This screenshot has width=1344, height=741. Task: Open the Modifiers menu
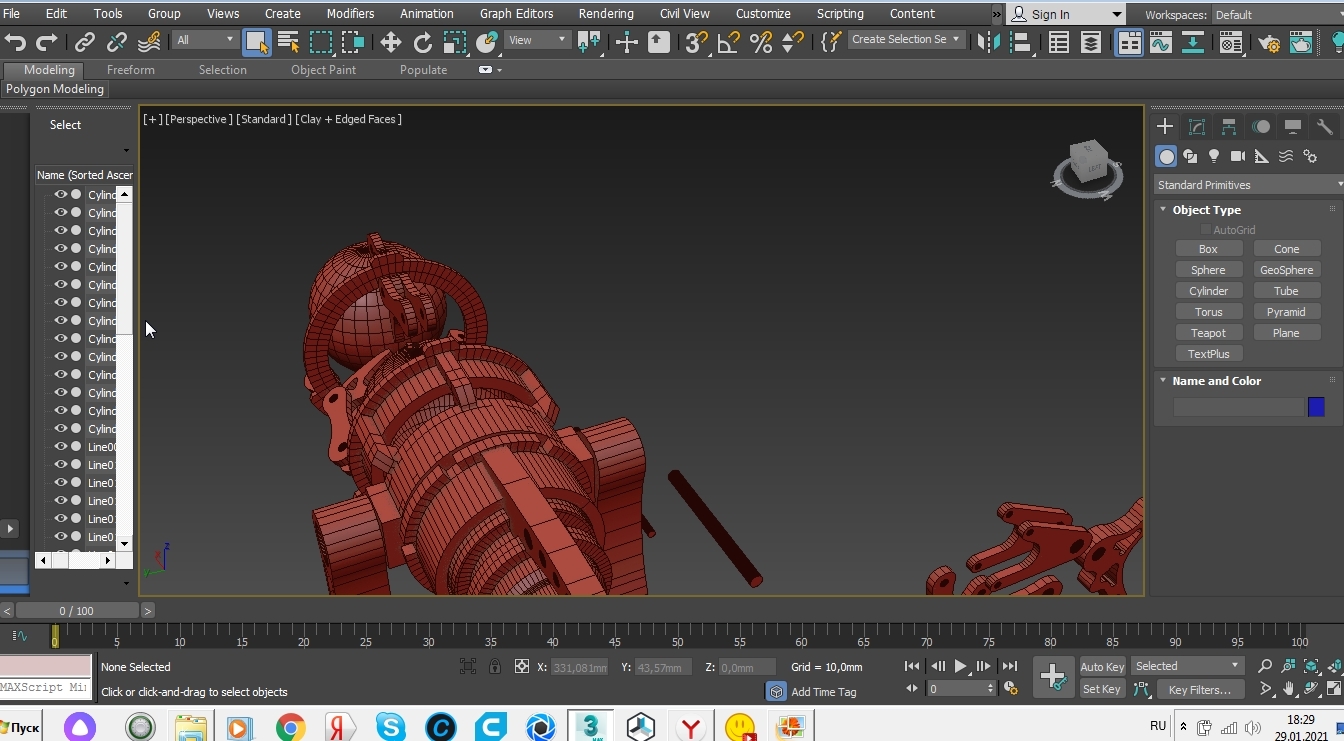coord(350,14)
